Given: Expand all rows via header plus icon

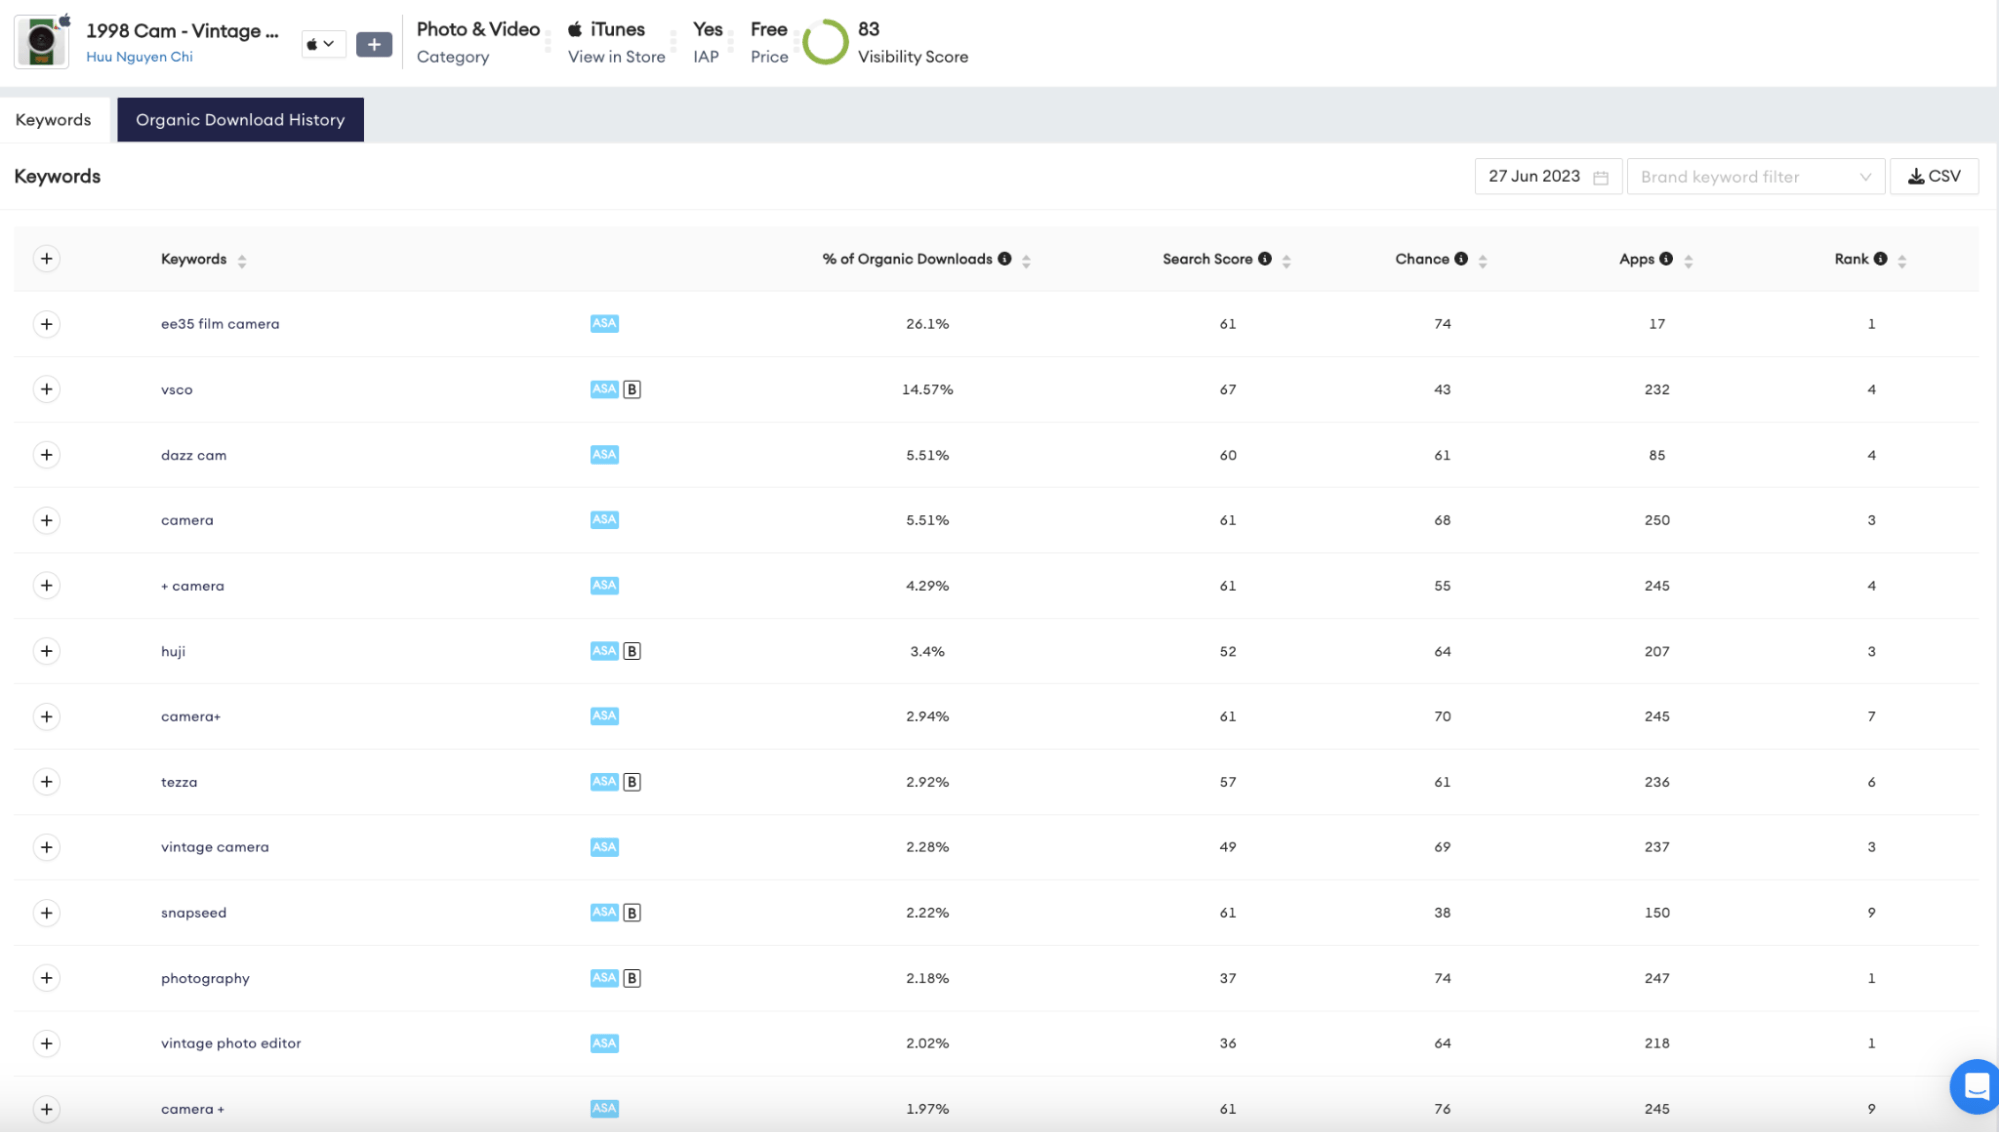Looking at the screenshot, I should point(46,259).
